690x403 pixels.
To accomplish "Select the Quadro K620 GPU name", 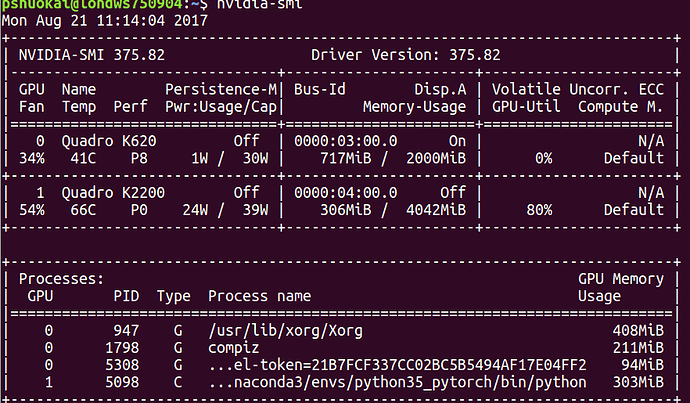I will point(109,141).
